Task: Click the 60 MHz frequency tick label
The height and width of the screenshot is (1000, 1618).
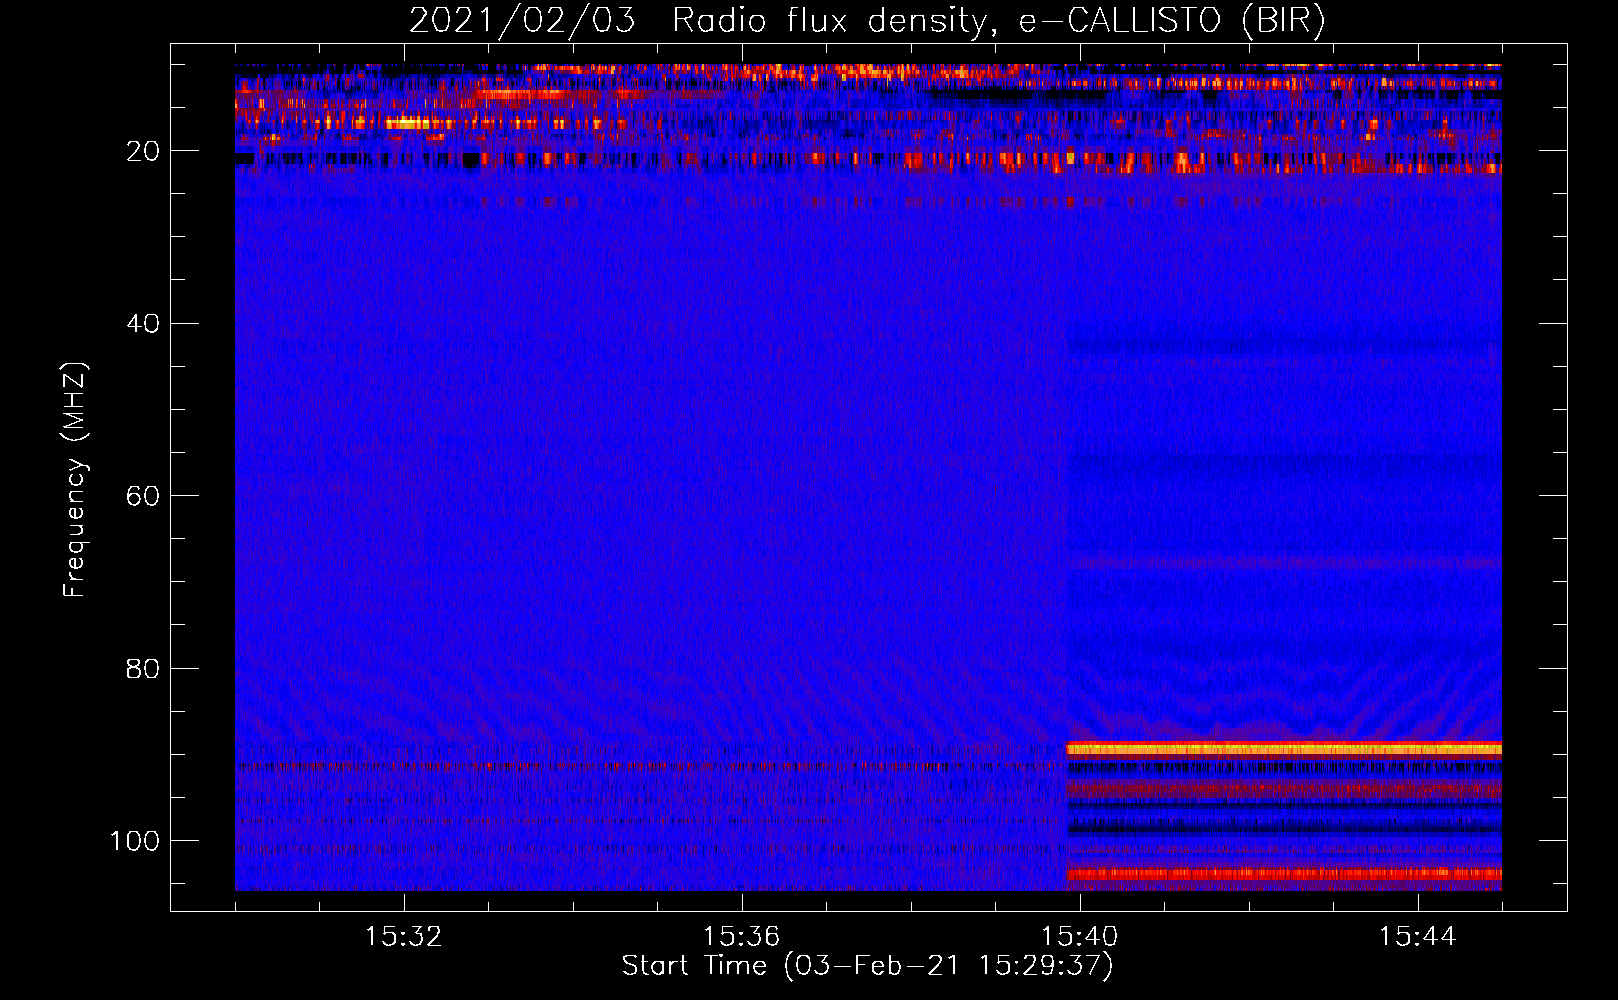Action: tap(143, 496)
